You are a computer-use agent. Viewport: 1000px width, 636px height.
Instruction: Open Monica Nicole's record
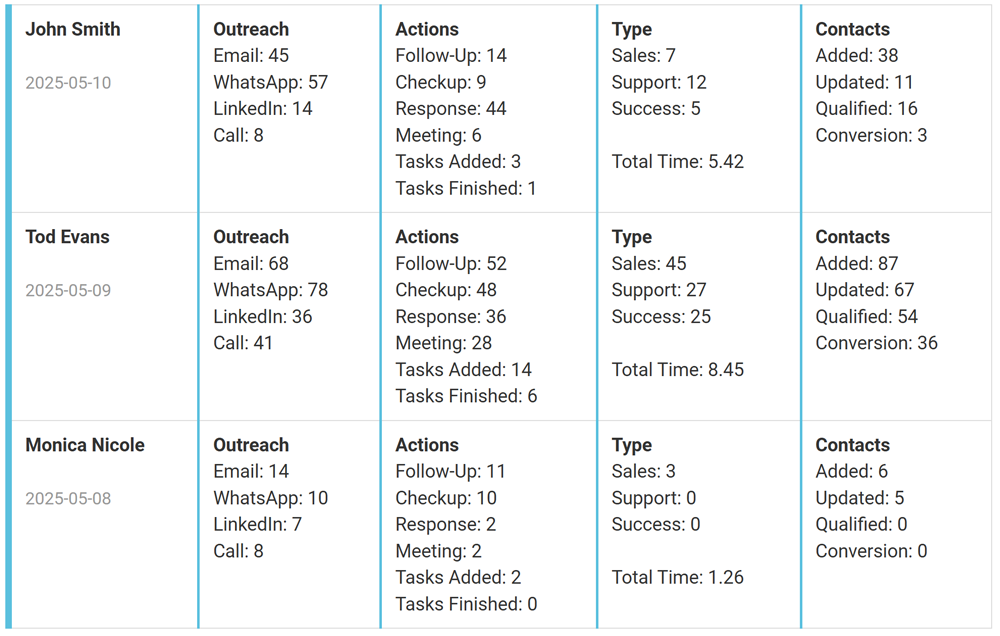[85, 446]
